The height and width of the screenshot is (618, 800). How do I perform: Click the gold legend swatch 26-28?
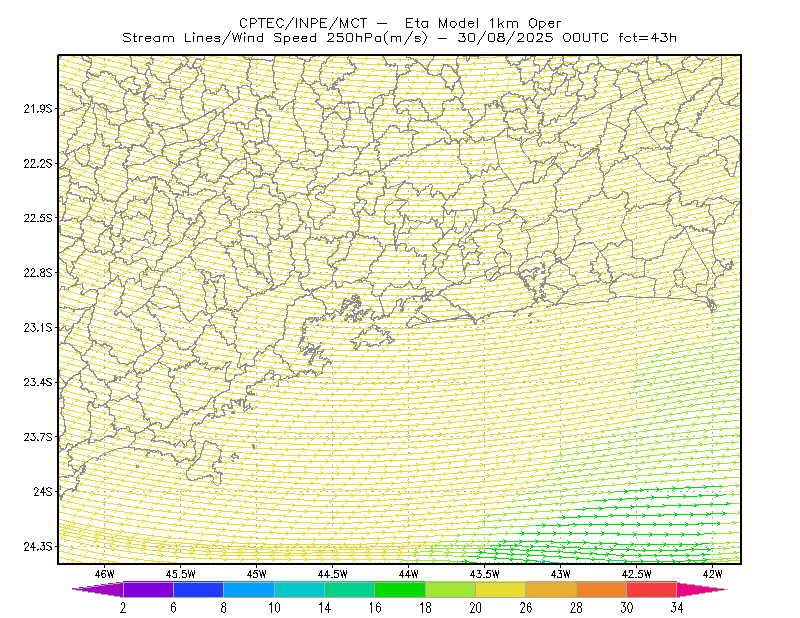point(551,589)
